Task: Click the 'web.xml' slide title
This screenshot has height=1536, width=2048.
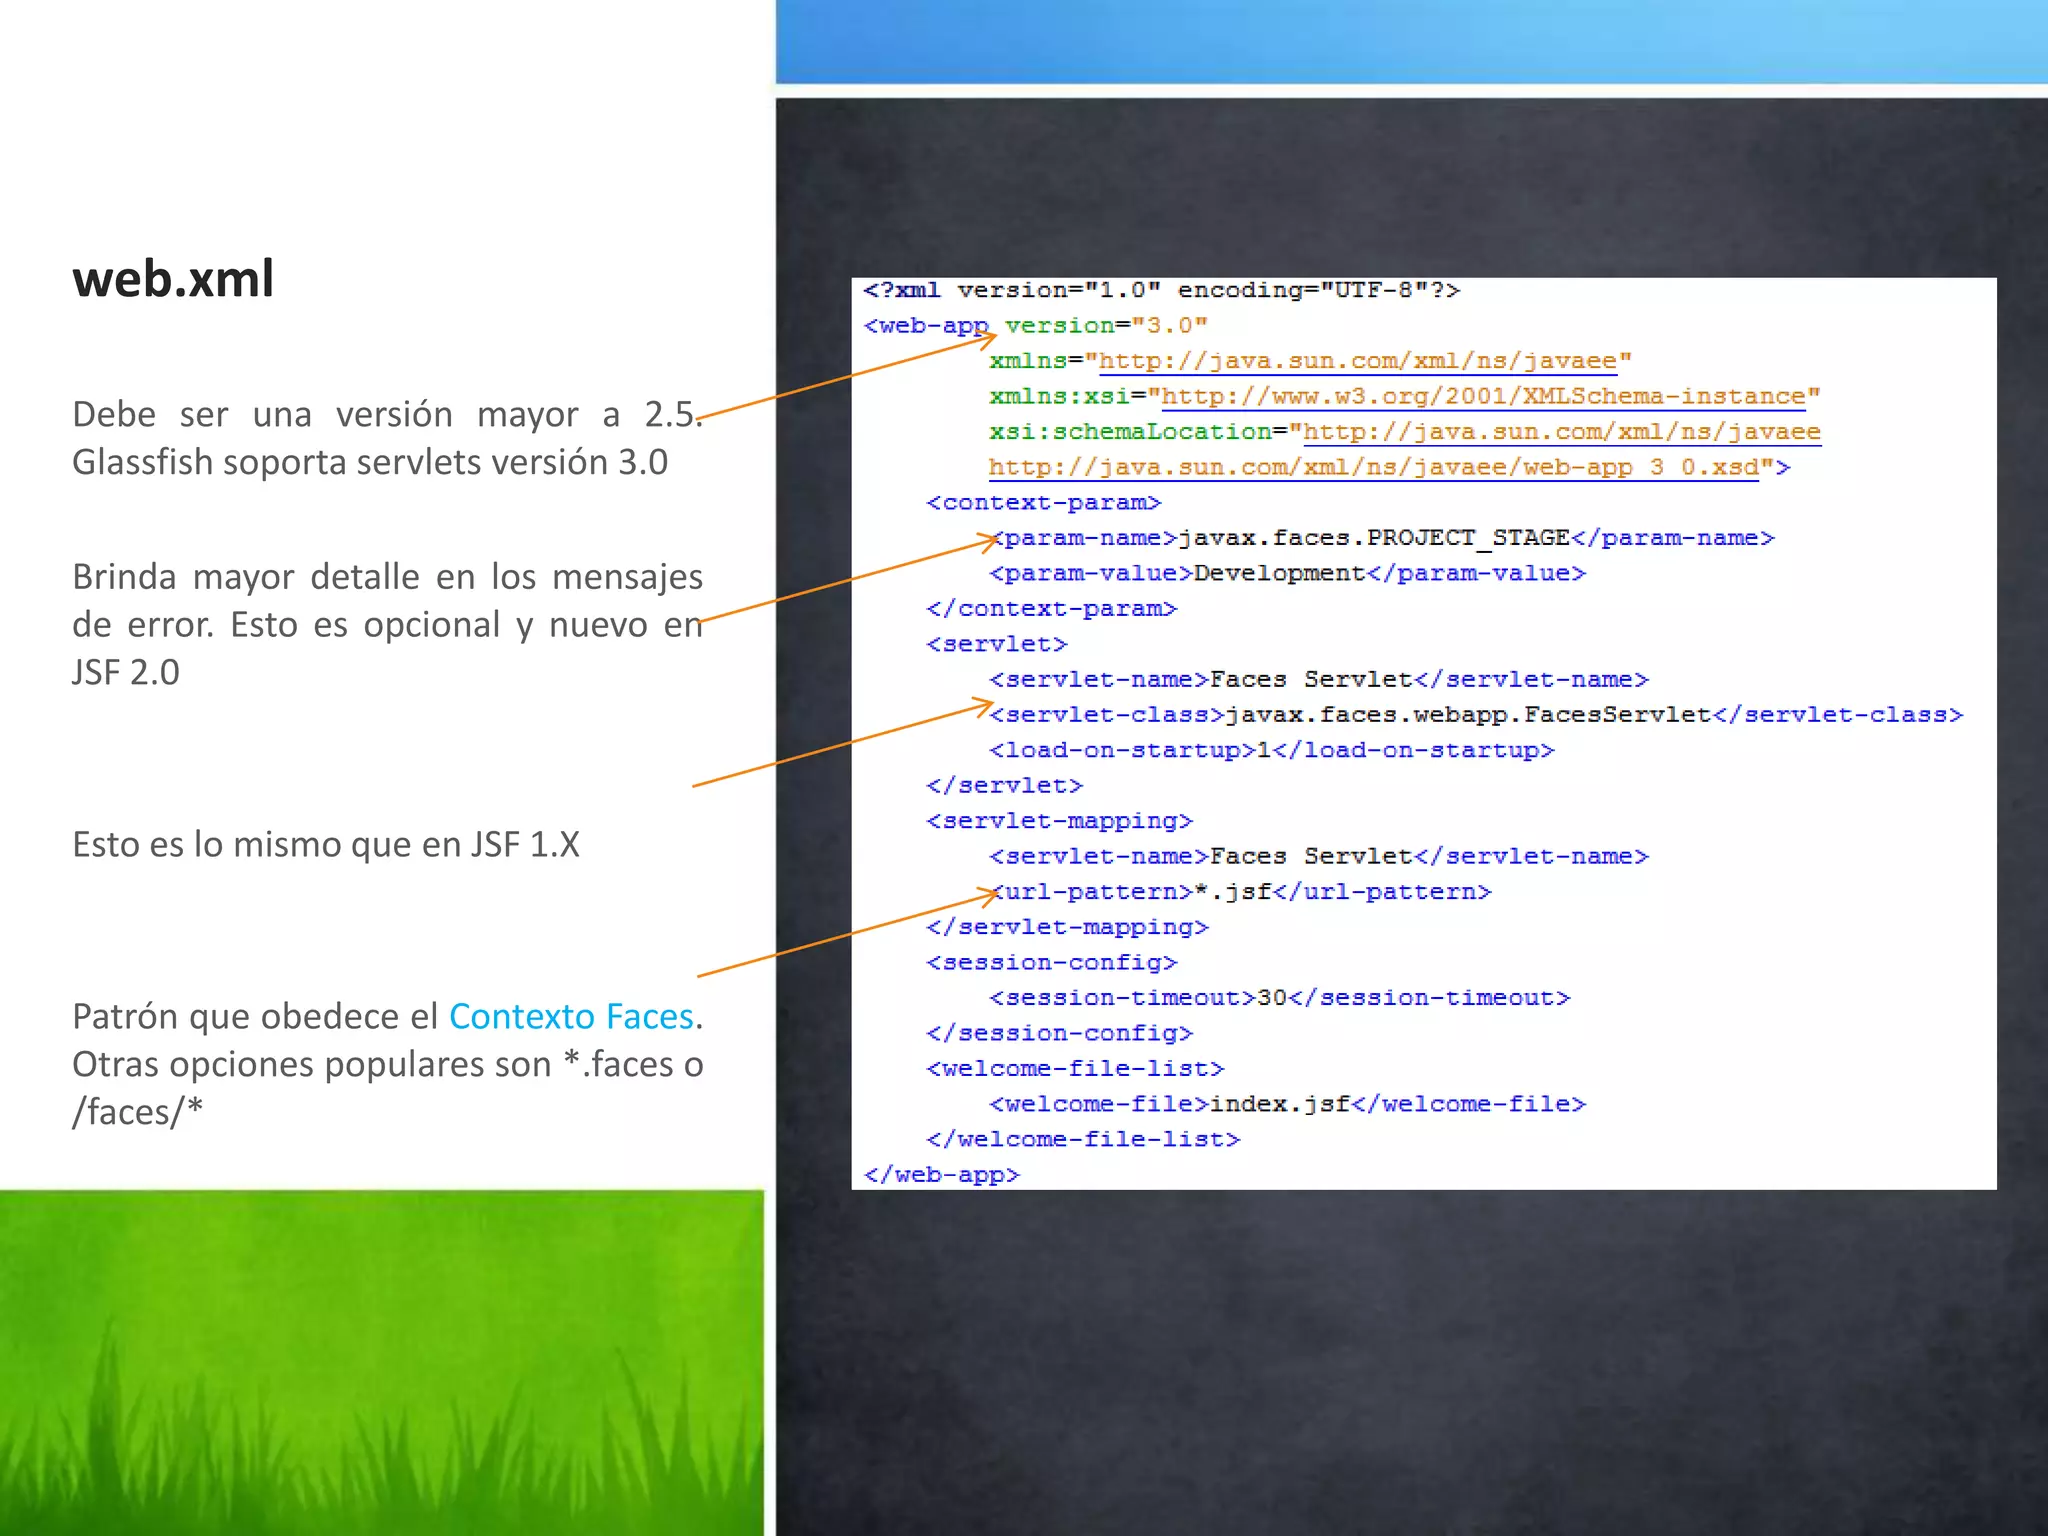Action: pyautogui.click(x=173, y=279)
